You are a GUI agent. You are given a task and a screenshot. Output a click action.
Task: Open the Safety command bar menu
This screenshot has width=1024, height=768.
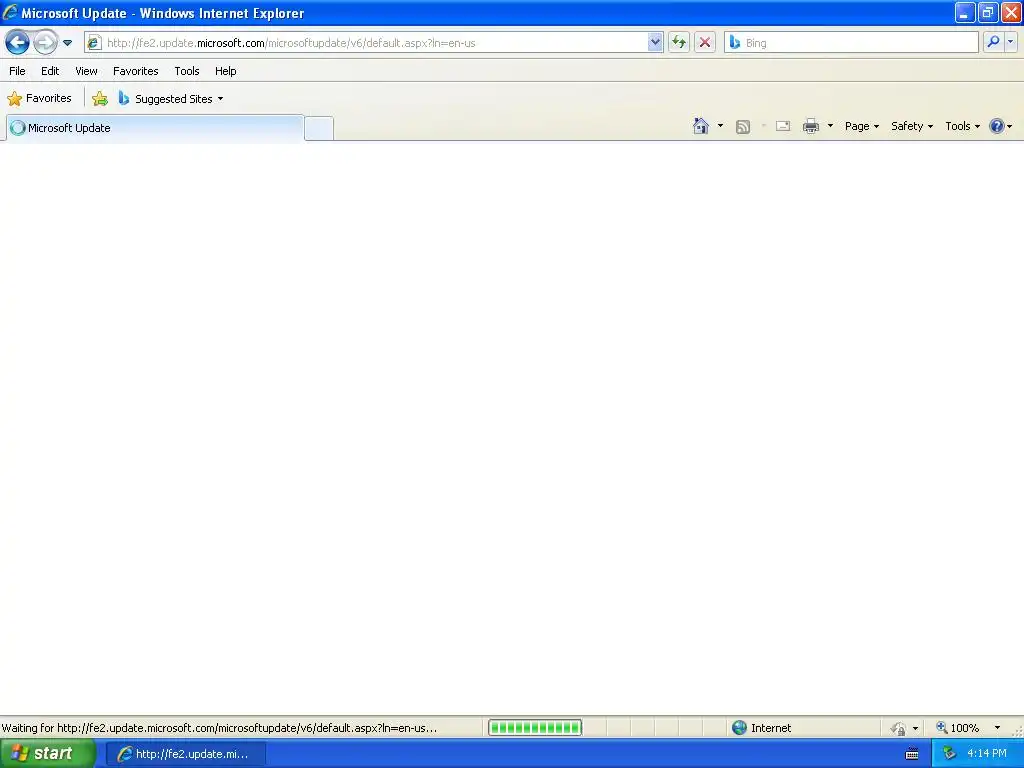point(912,126)
